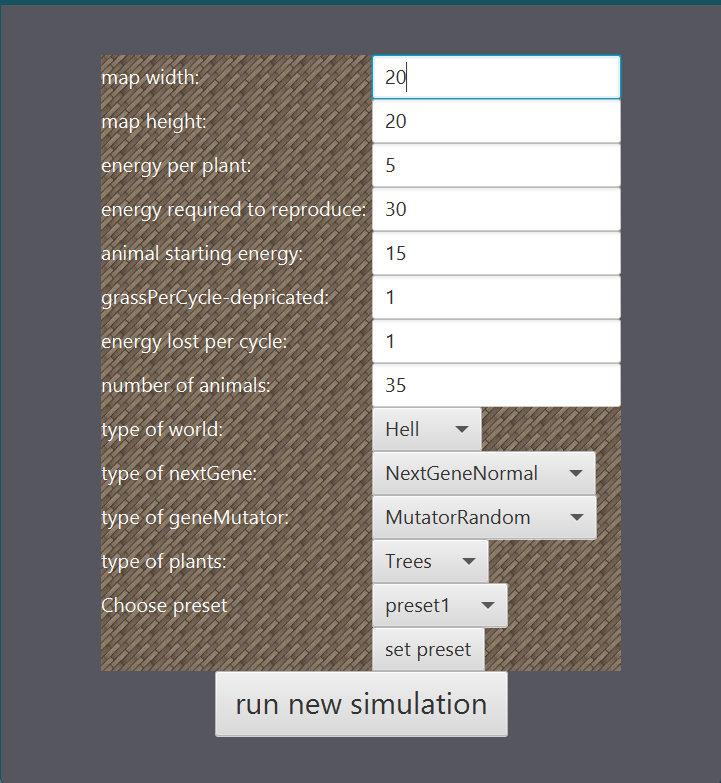
Task: Click the 'type of geneMutator:' label
Action: (x=195, y=517)
